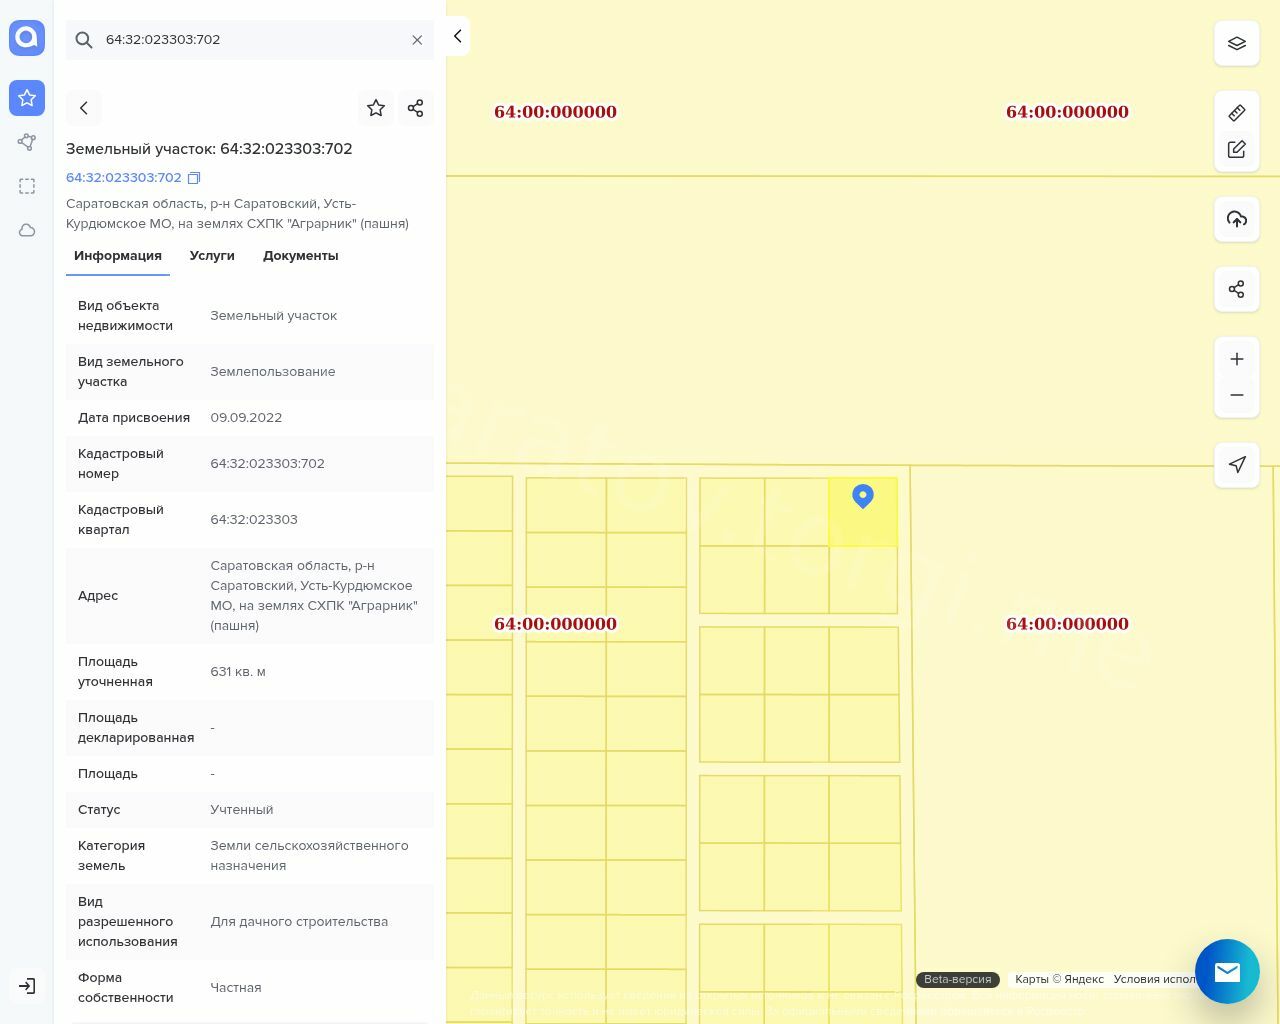Image resolution: width=1280 pixels, height=1024 pixels.
Task: Add parcel to favorites with star icon
Action: pyautogui.click(x=376, y=108)
